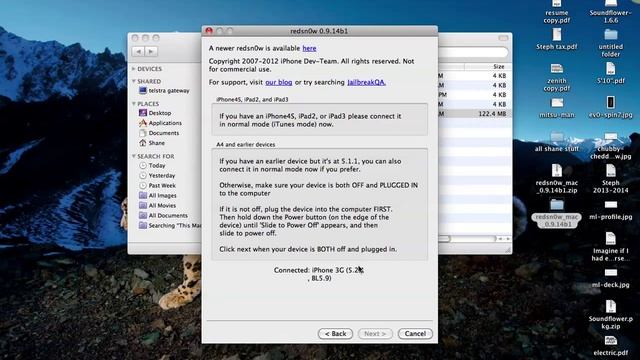Collapse the SHARED section in Finder
Viewport: 640px width, 360px height.
(133, 81)
